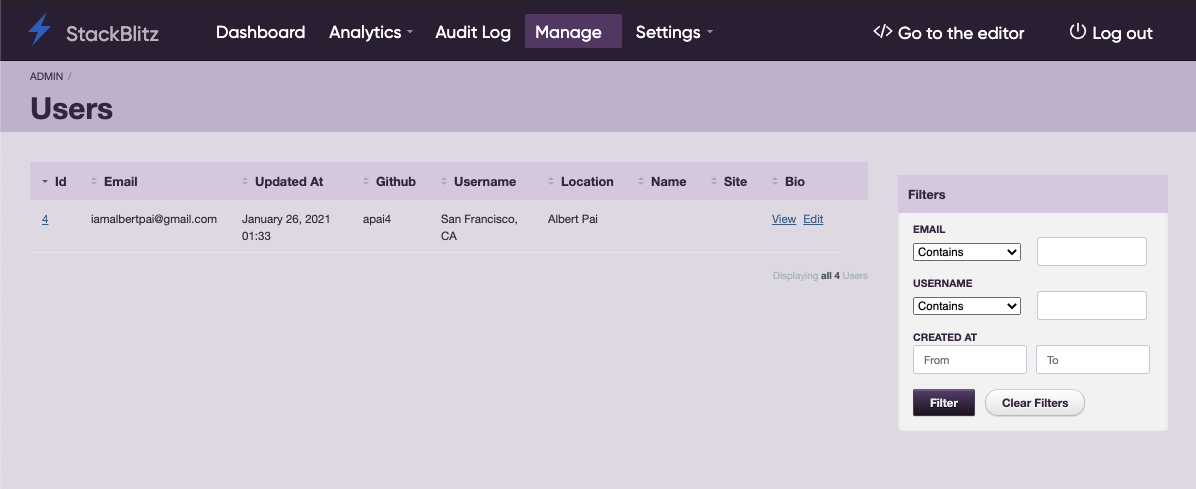Click the StackBlitz lightning bolt logo
The image size is (1196, 489).
tap(40, 31)
